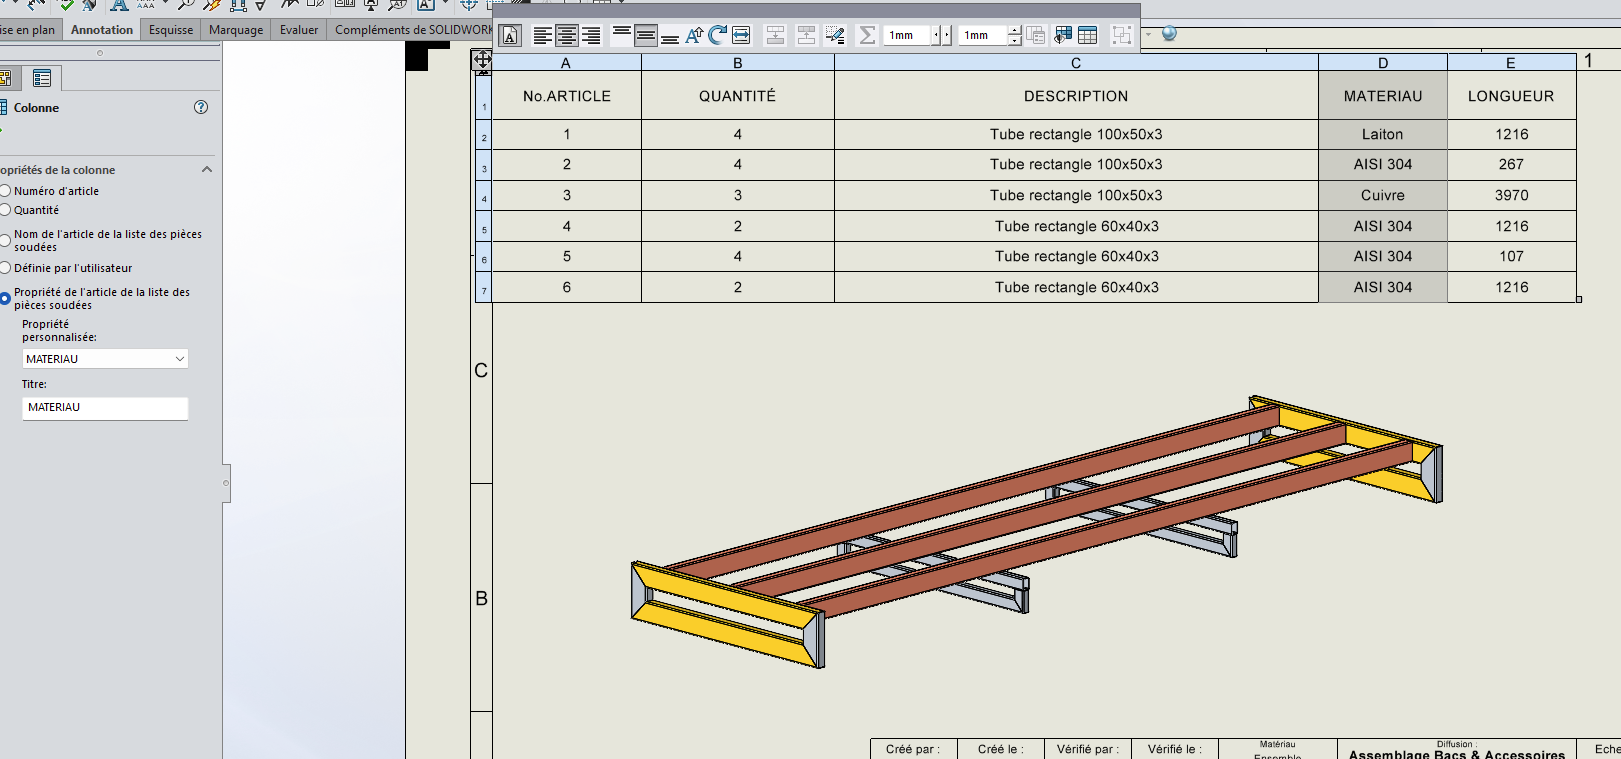Screen dimensions: 1621x759
Task: Click the Colonne help icon
Action: 201,107
